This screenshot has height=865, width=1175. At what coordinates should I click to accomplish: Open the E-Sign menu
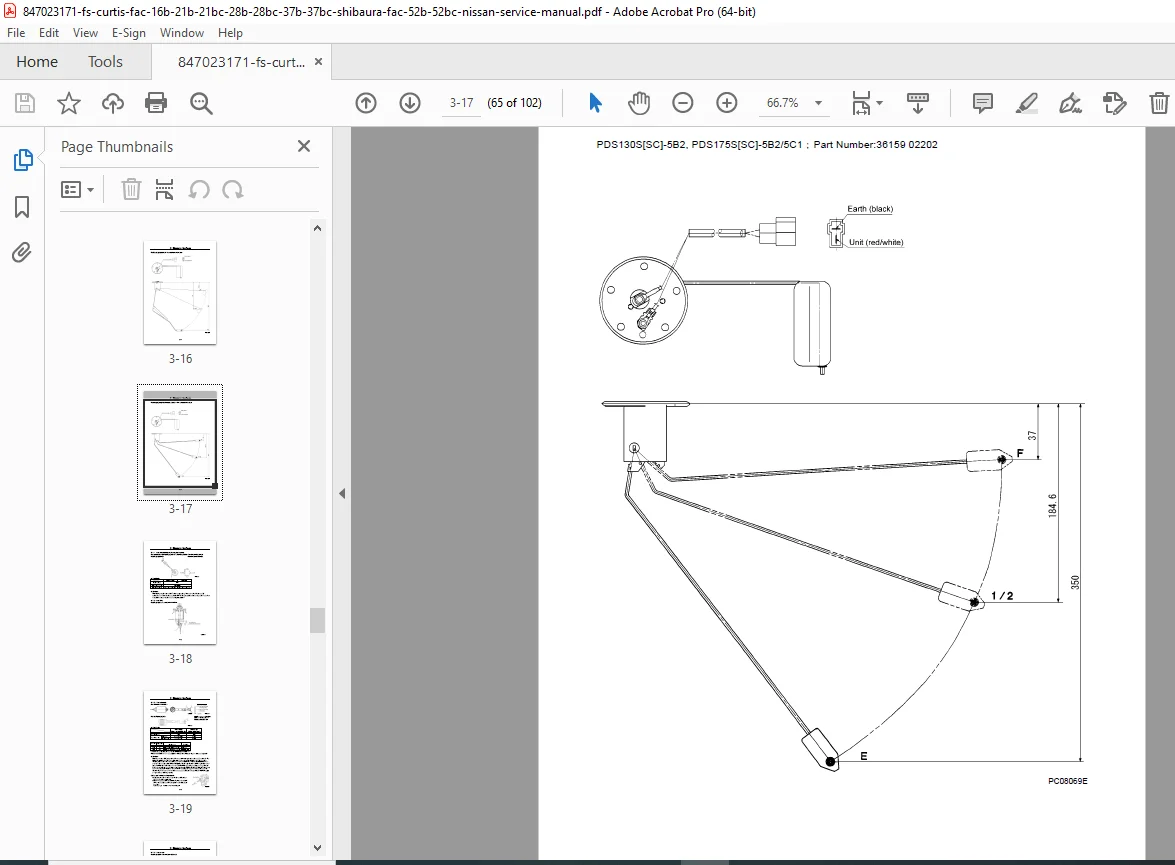pos(128,33)
